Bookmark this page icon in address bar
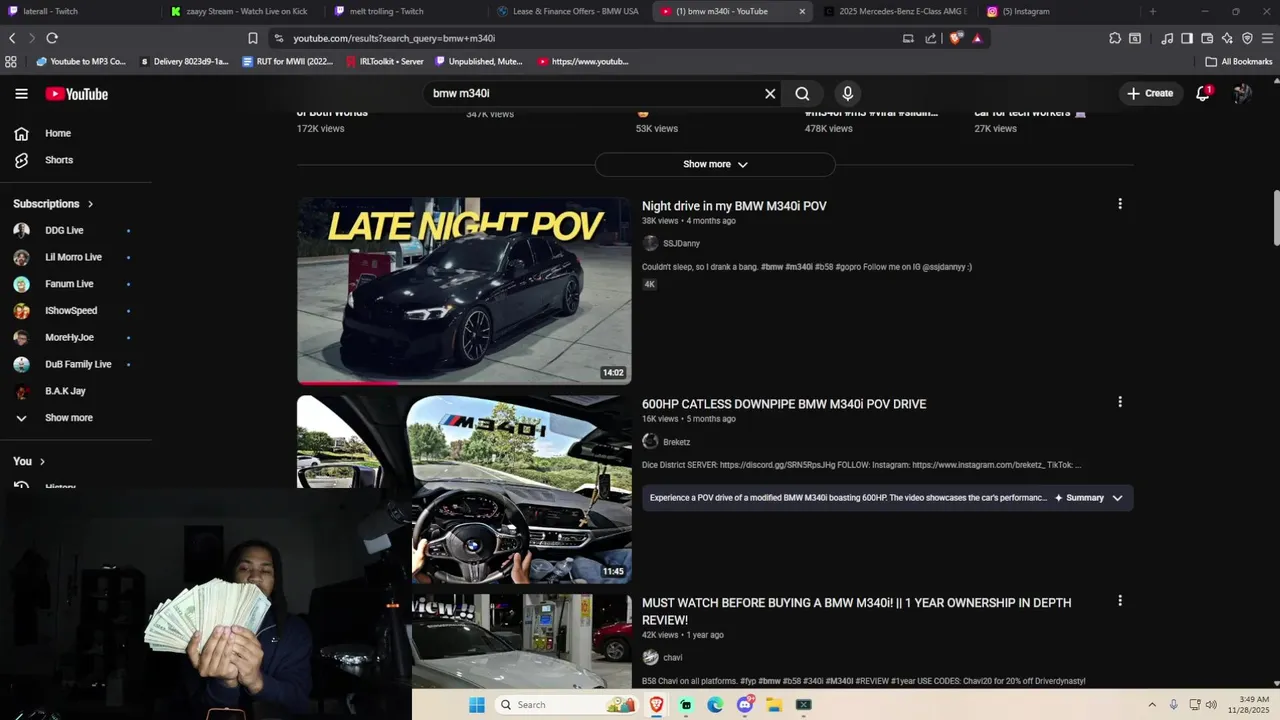1280x720 pixels. 253,38
